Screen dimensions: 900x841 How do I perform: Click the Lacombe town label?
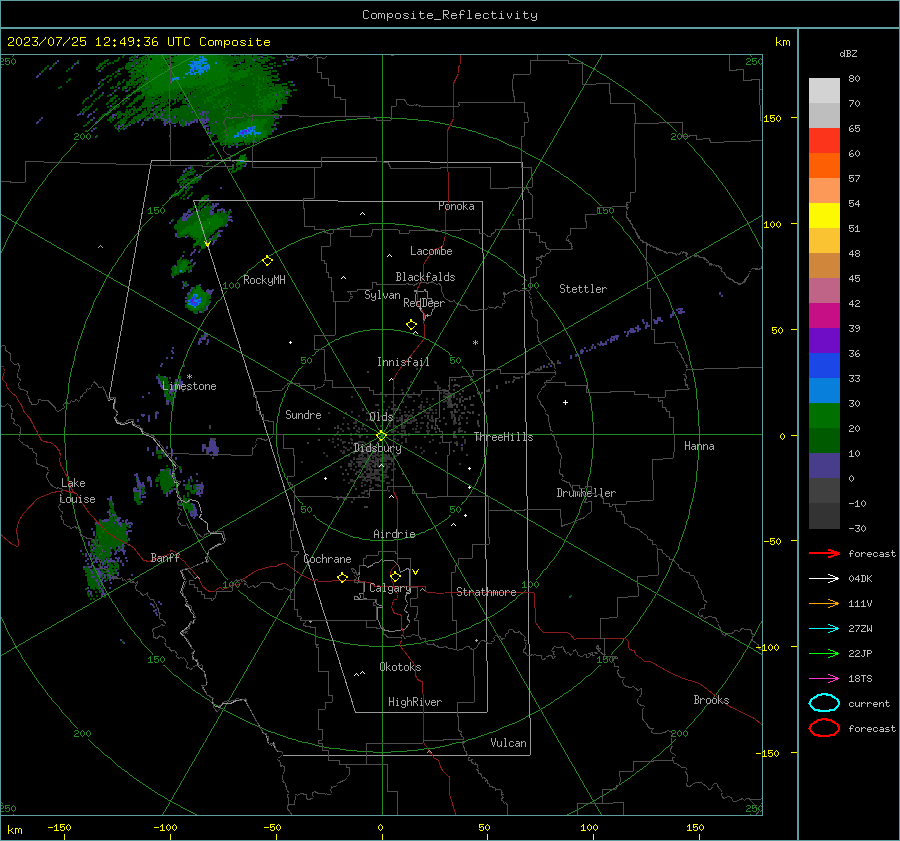tap(431, 251)
